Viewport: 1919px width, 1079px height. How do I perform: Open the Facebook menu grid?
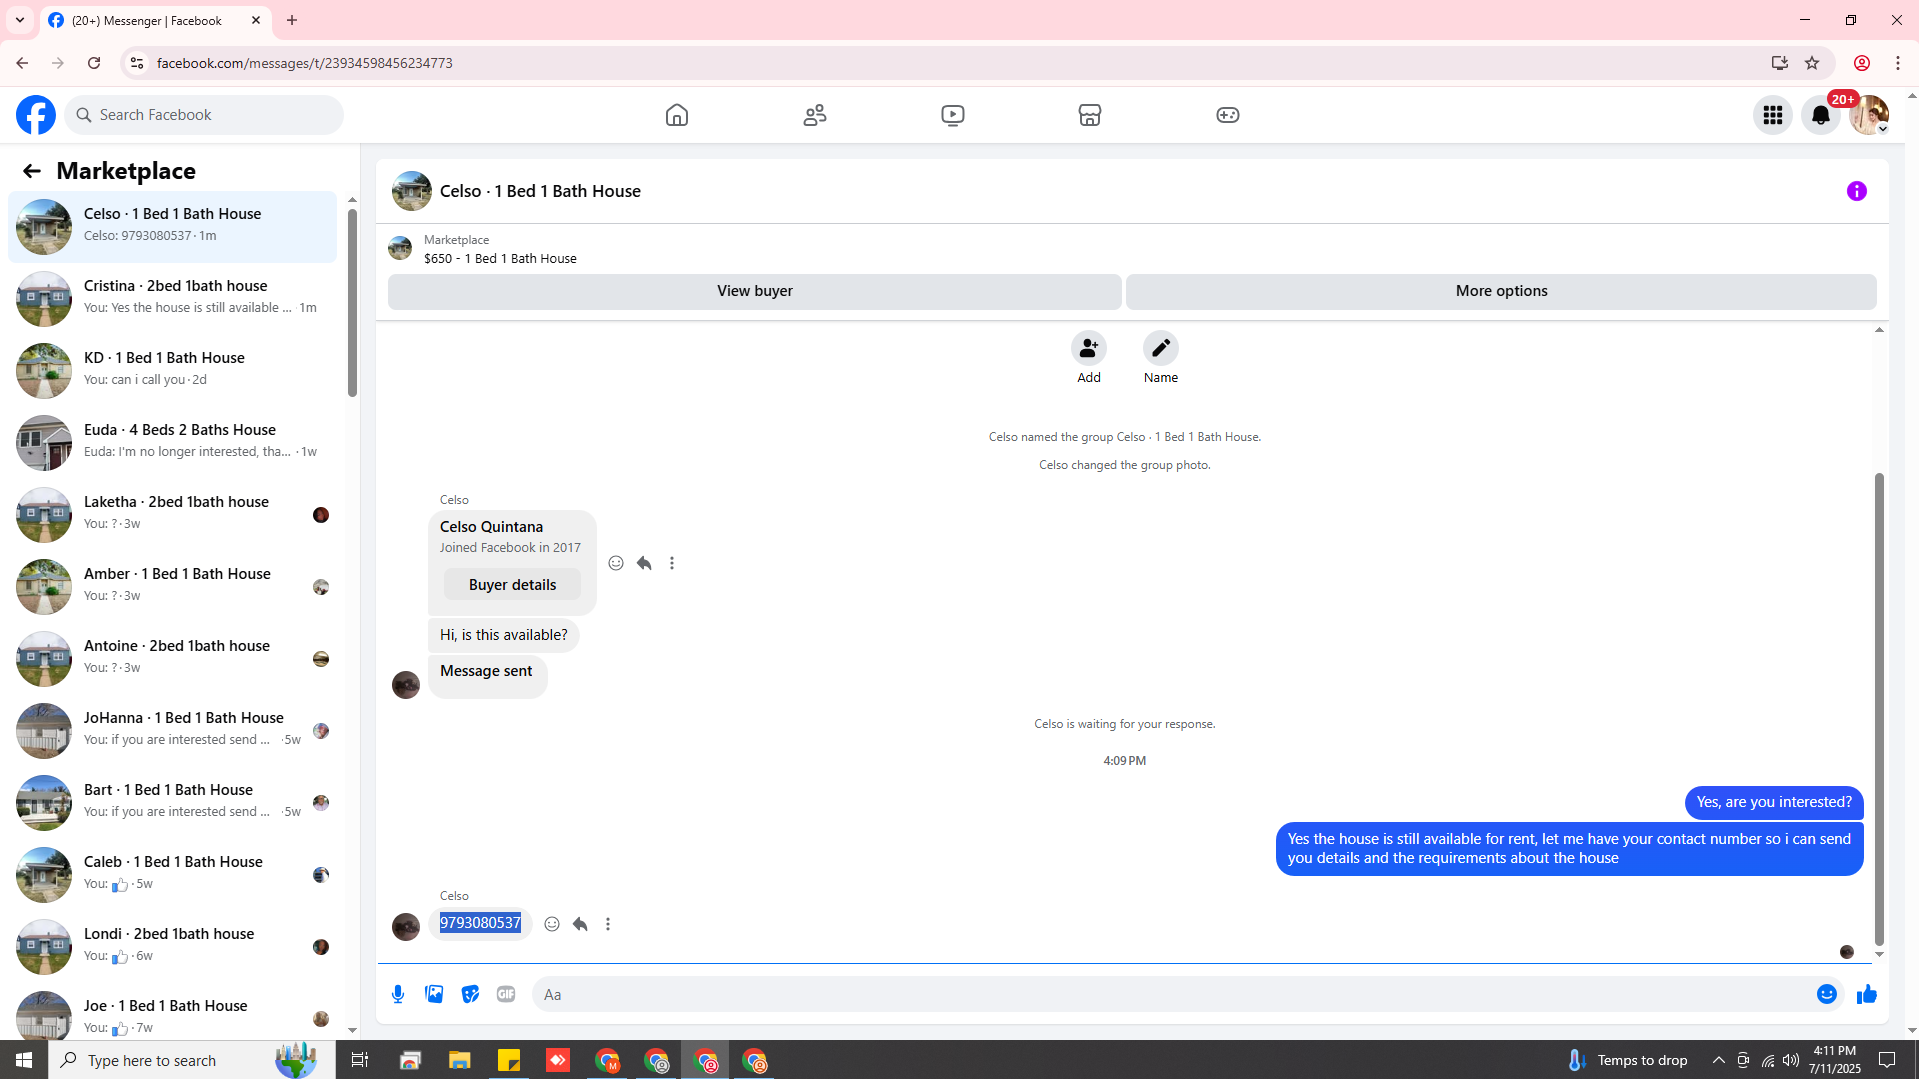pos(1773,115)
